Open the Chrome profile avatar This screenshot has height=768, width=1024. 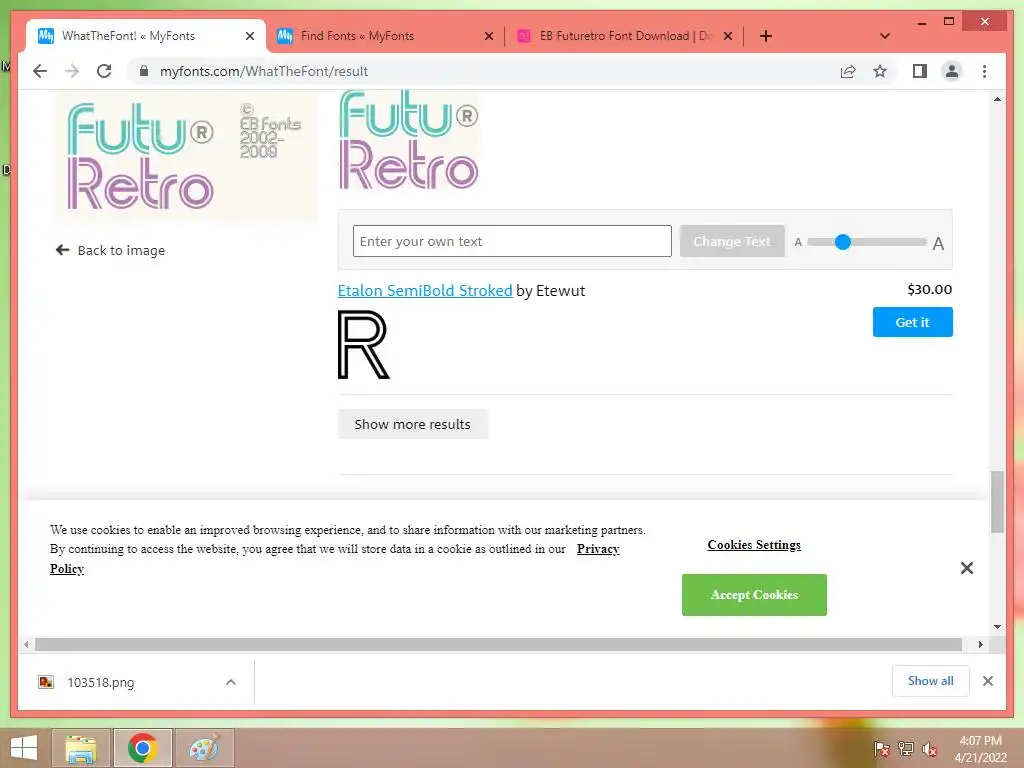pyautogui.click(x=952, y=71)
